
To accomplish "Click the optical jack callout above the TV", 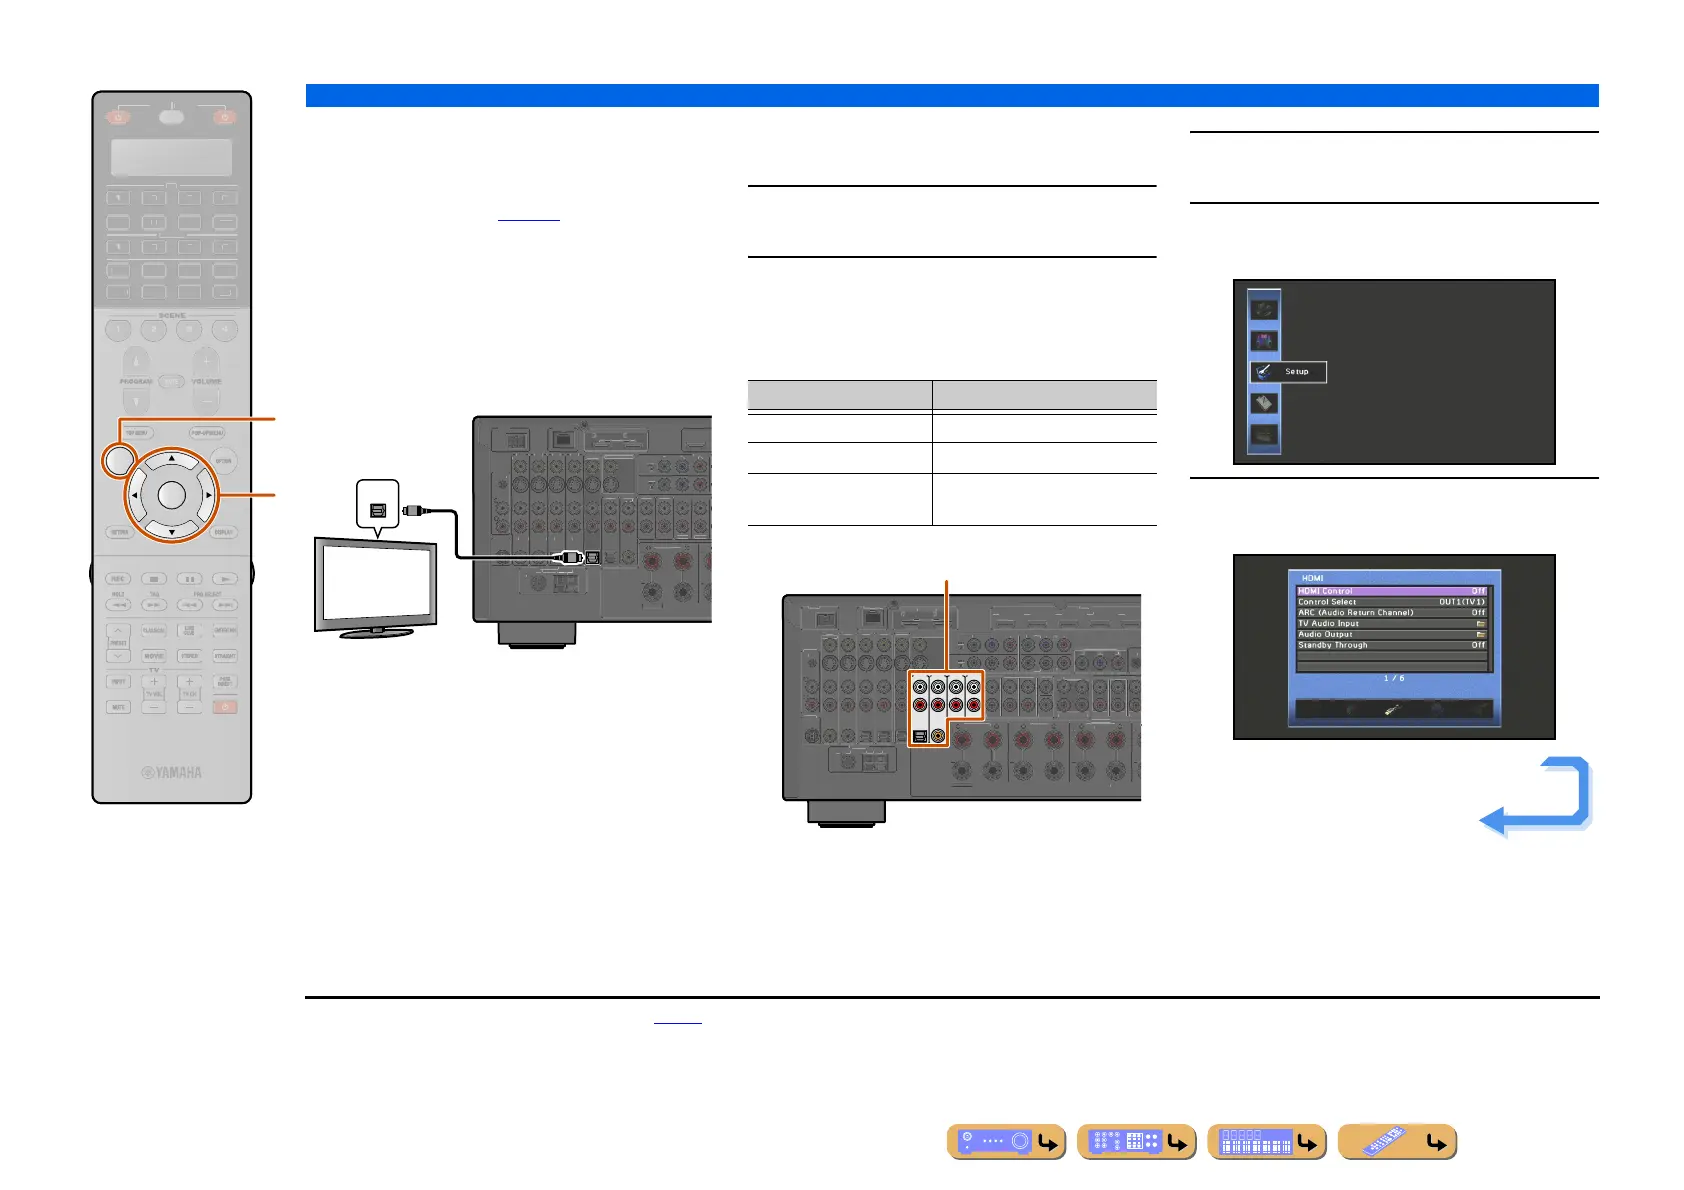I will pyautogui.click(x=378, y=506).
